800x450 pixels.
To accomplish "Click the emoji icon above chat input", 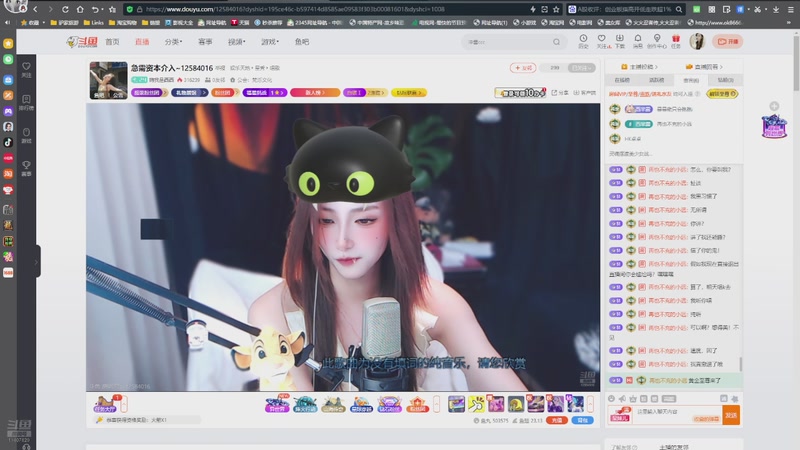I will [611, 398].
